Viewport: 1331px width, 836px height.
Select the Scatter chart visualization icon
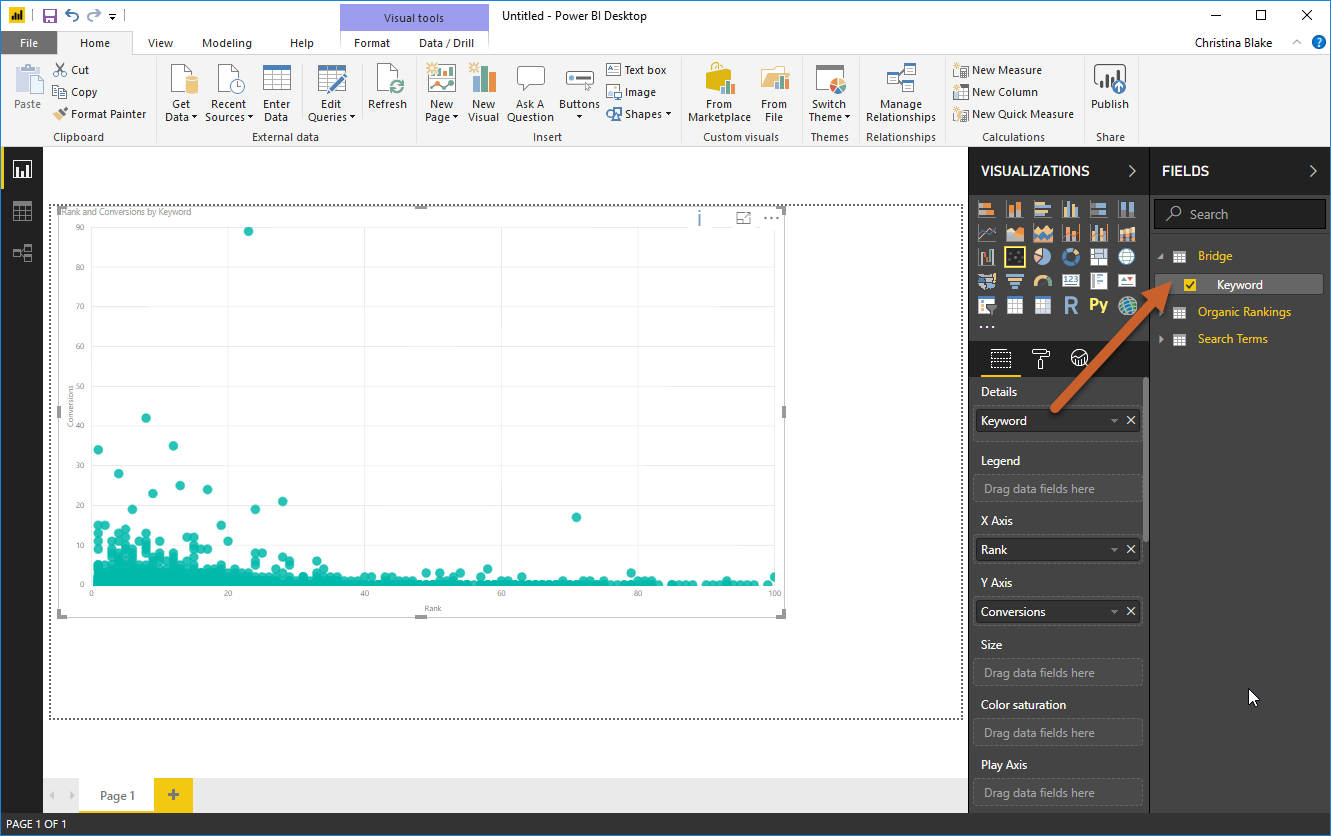point(1015,256)
